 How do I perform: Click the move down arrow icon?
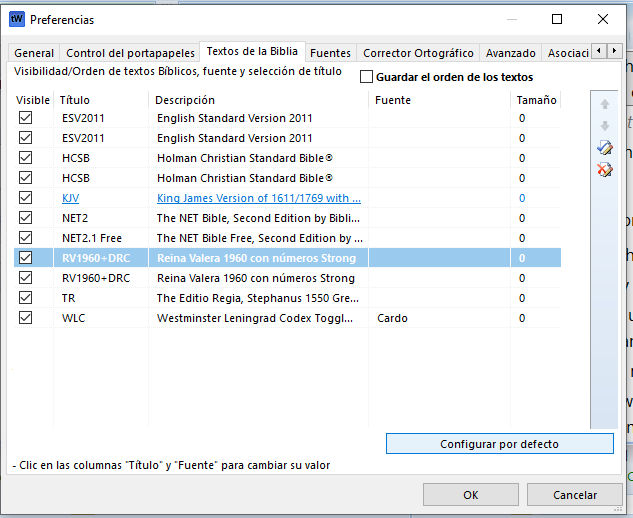pos(604,126)
